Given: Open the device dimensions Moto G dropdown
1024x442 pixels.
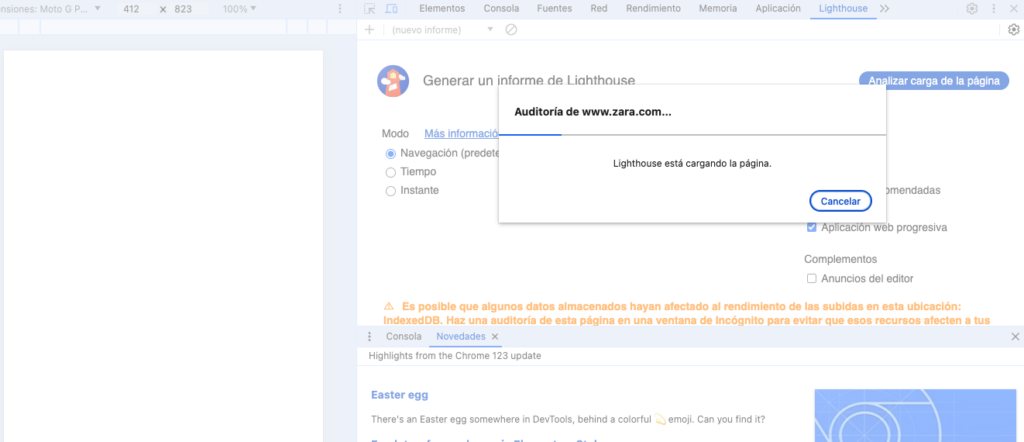Looking at the screenshot, I should point(52,9).
